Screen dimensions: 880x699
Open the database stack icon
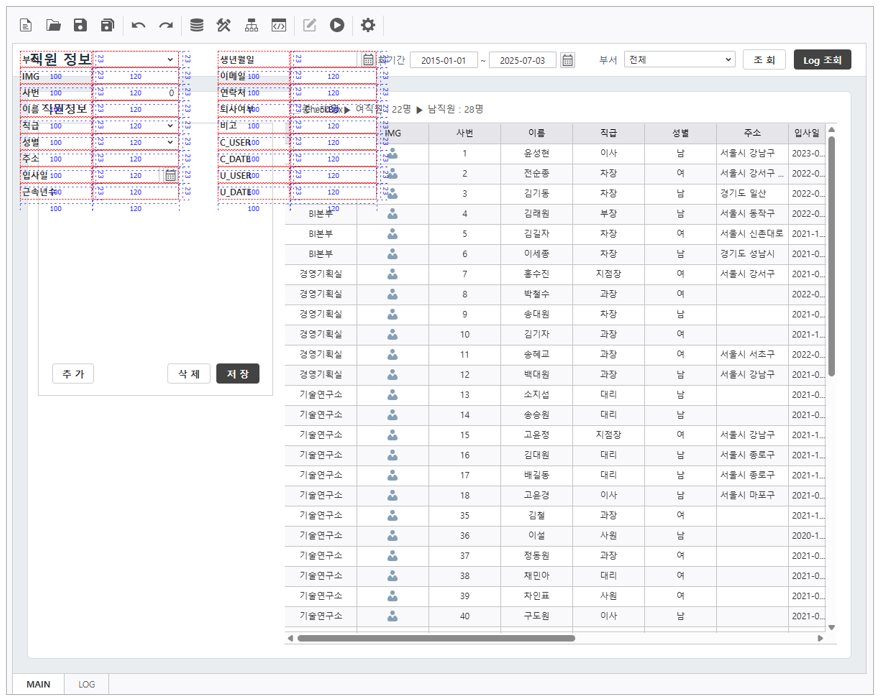[x=197, y=25]
